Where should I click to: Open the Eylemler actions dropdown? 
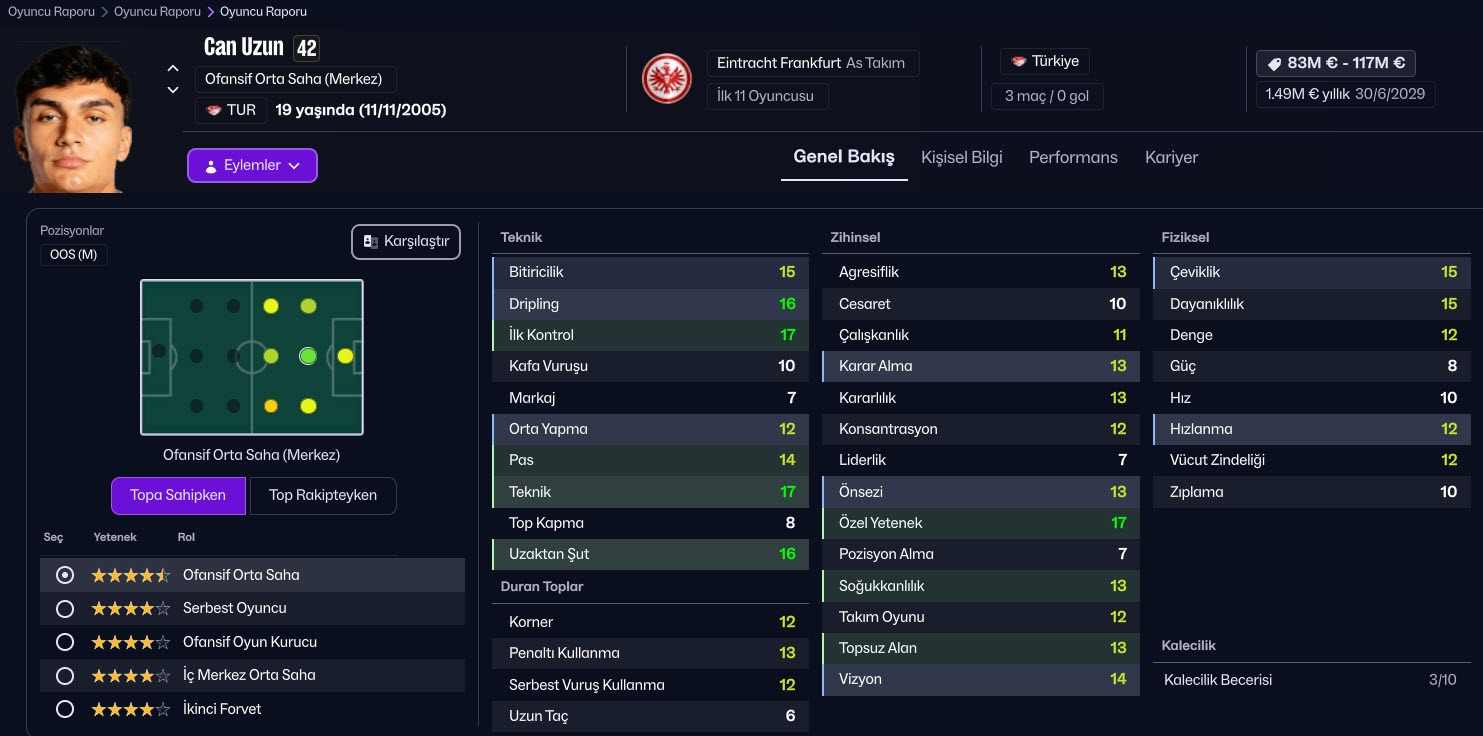252,166
